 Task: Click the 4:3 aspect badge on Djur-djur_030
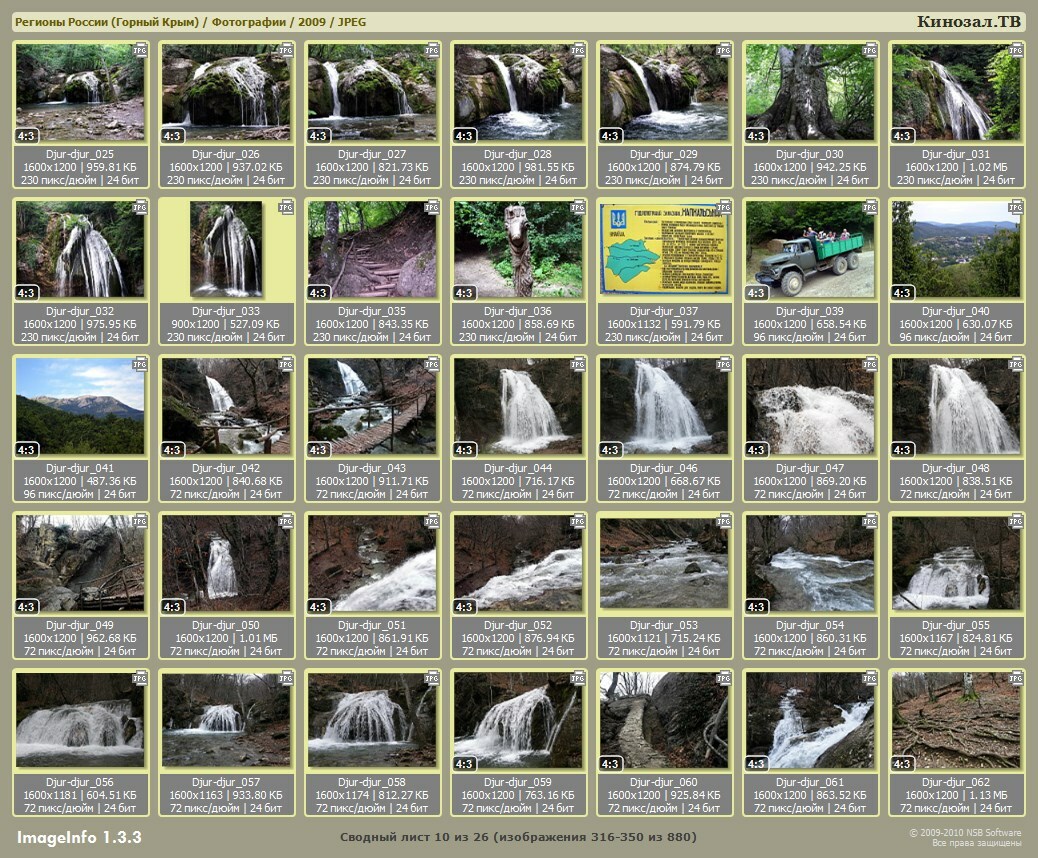point(756,136)
